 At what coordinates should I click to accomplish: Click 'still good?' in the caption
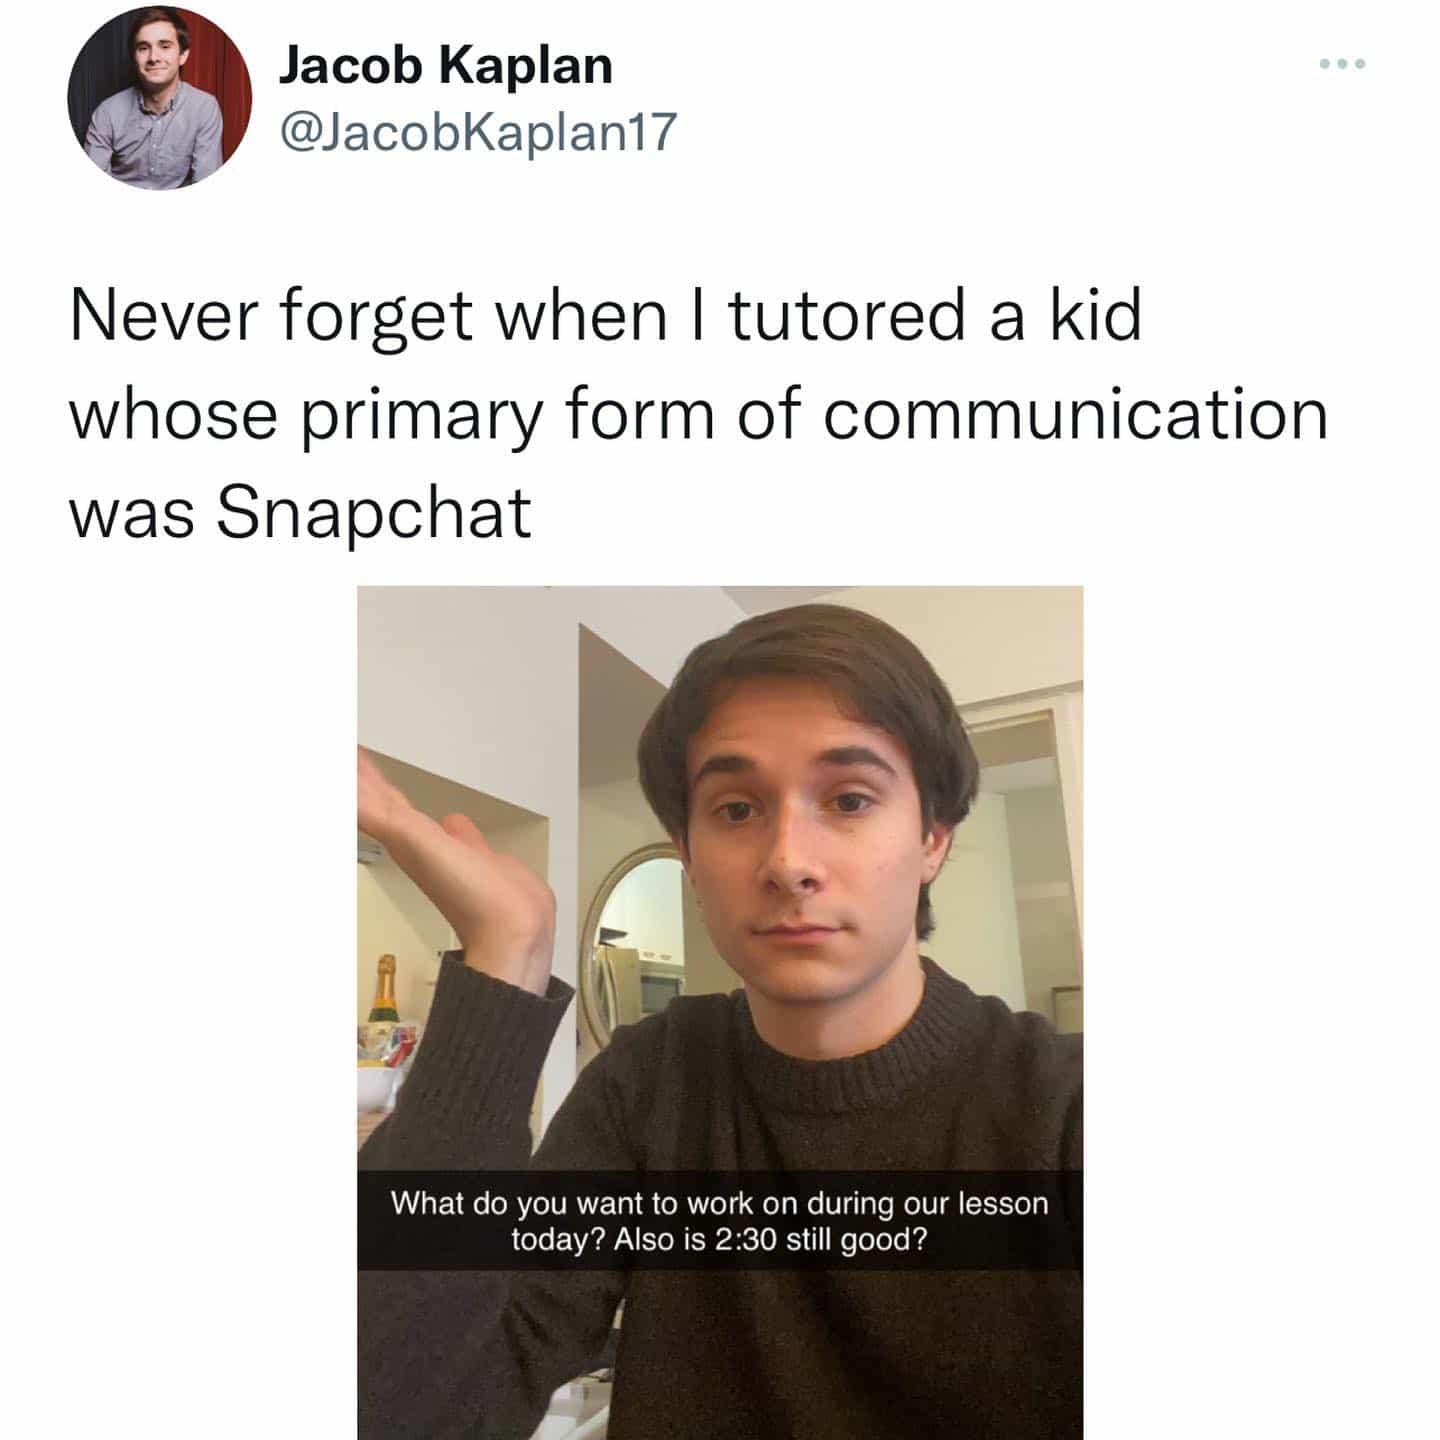(857, 1241)
